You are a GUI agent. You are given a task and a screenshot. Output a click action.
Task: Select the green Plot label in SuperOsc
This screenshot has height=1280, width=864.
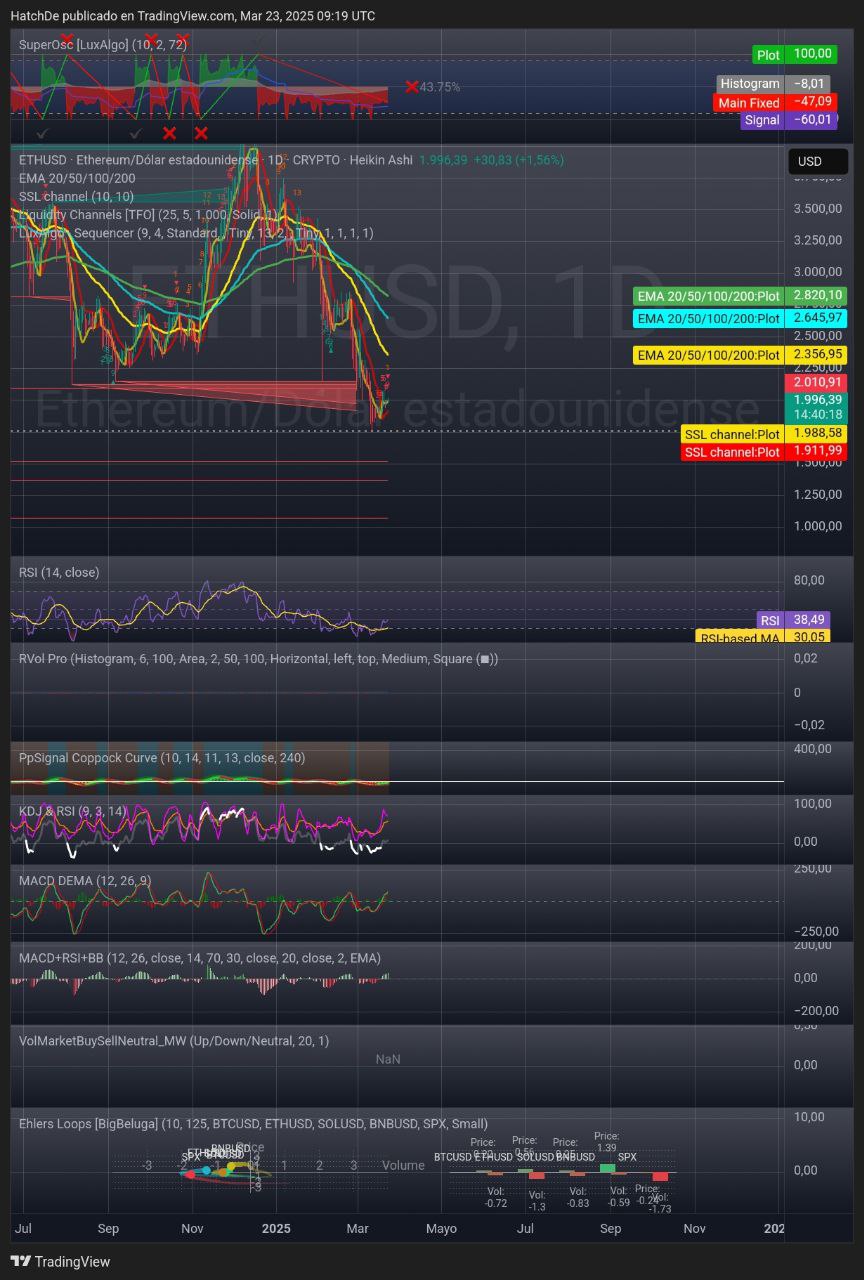tap(768, 55)
